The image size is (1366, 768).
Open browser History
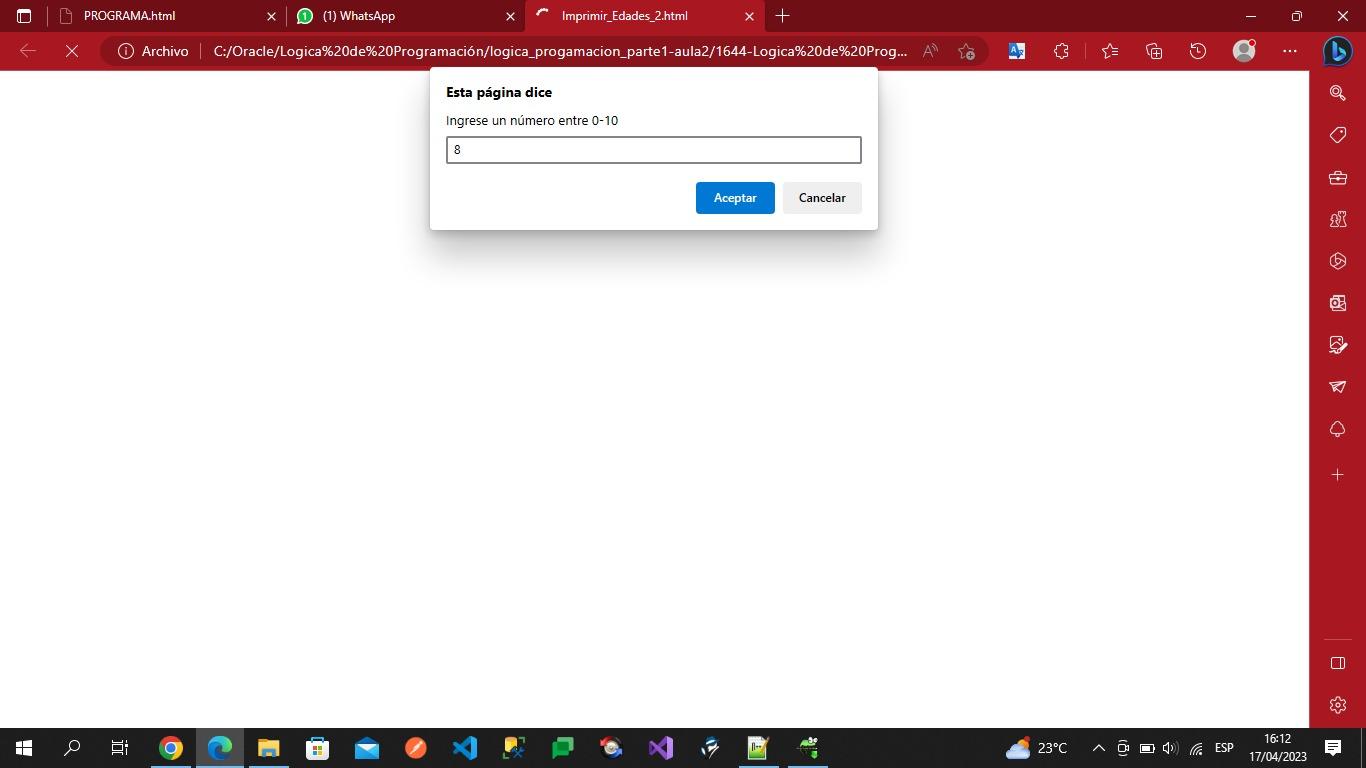coord(1198,51)
